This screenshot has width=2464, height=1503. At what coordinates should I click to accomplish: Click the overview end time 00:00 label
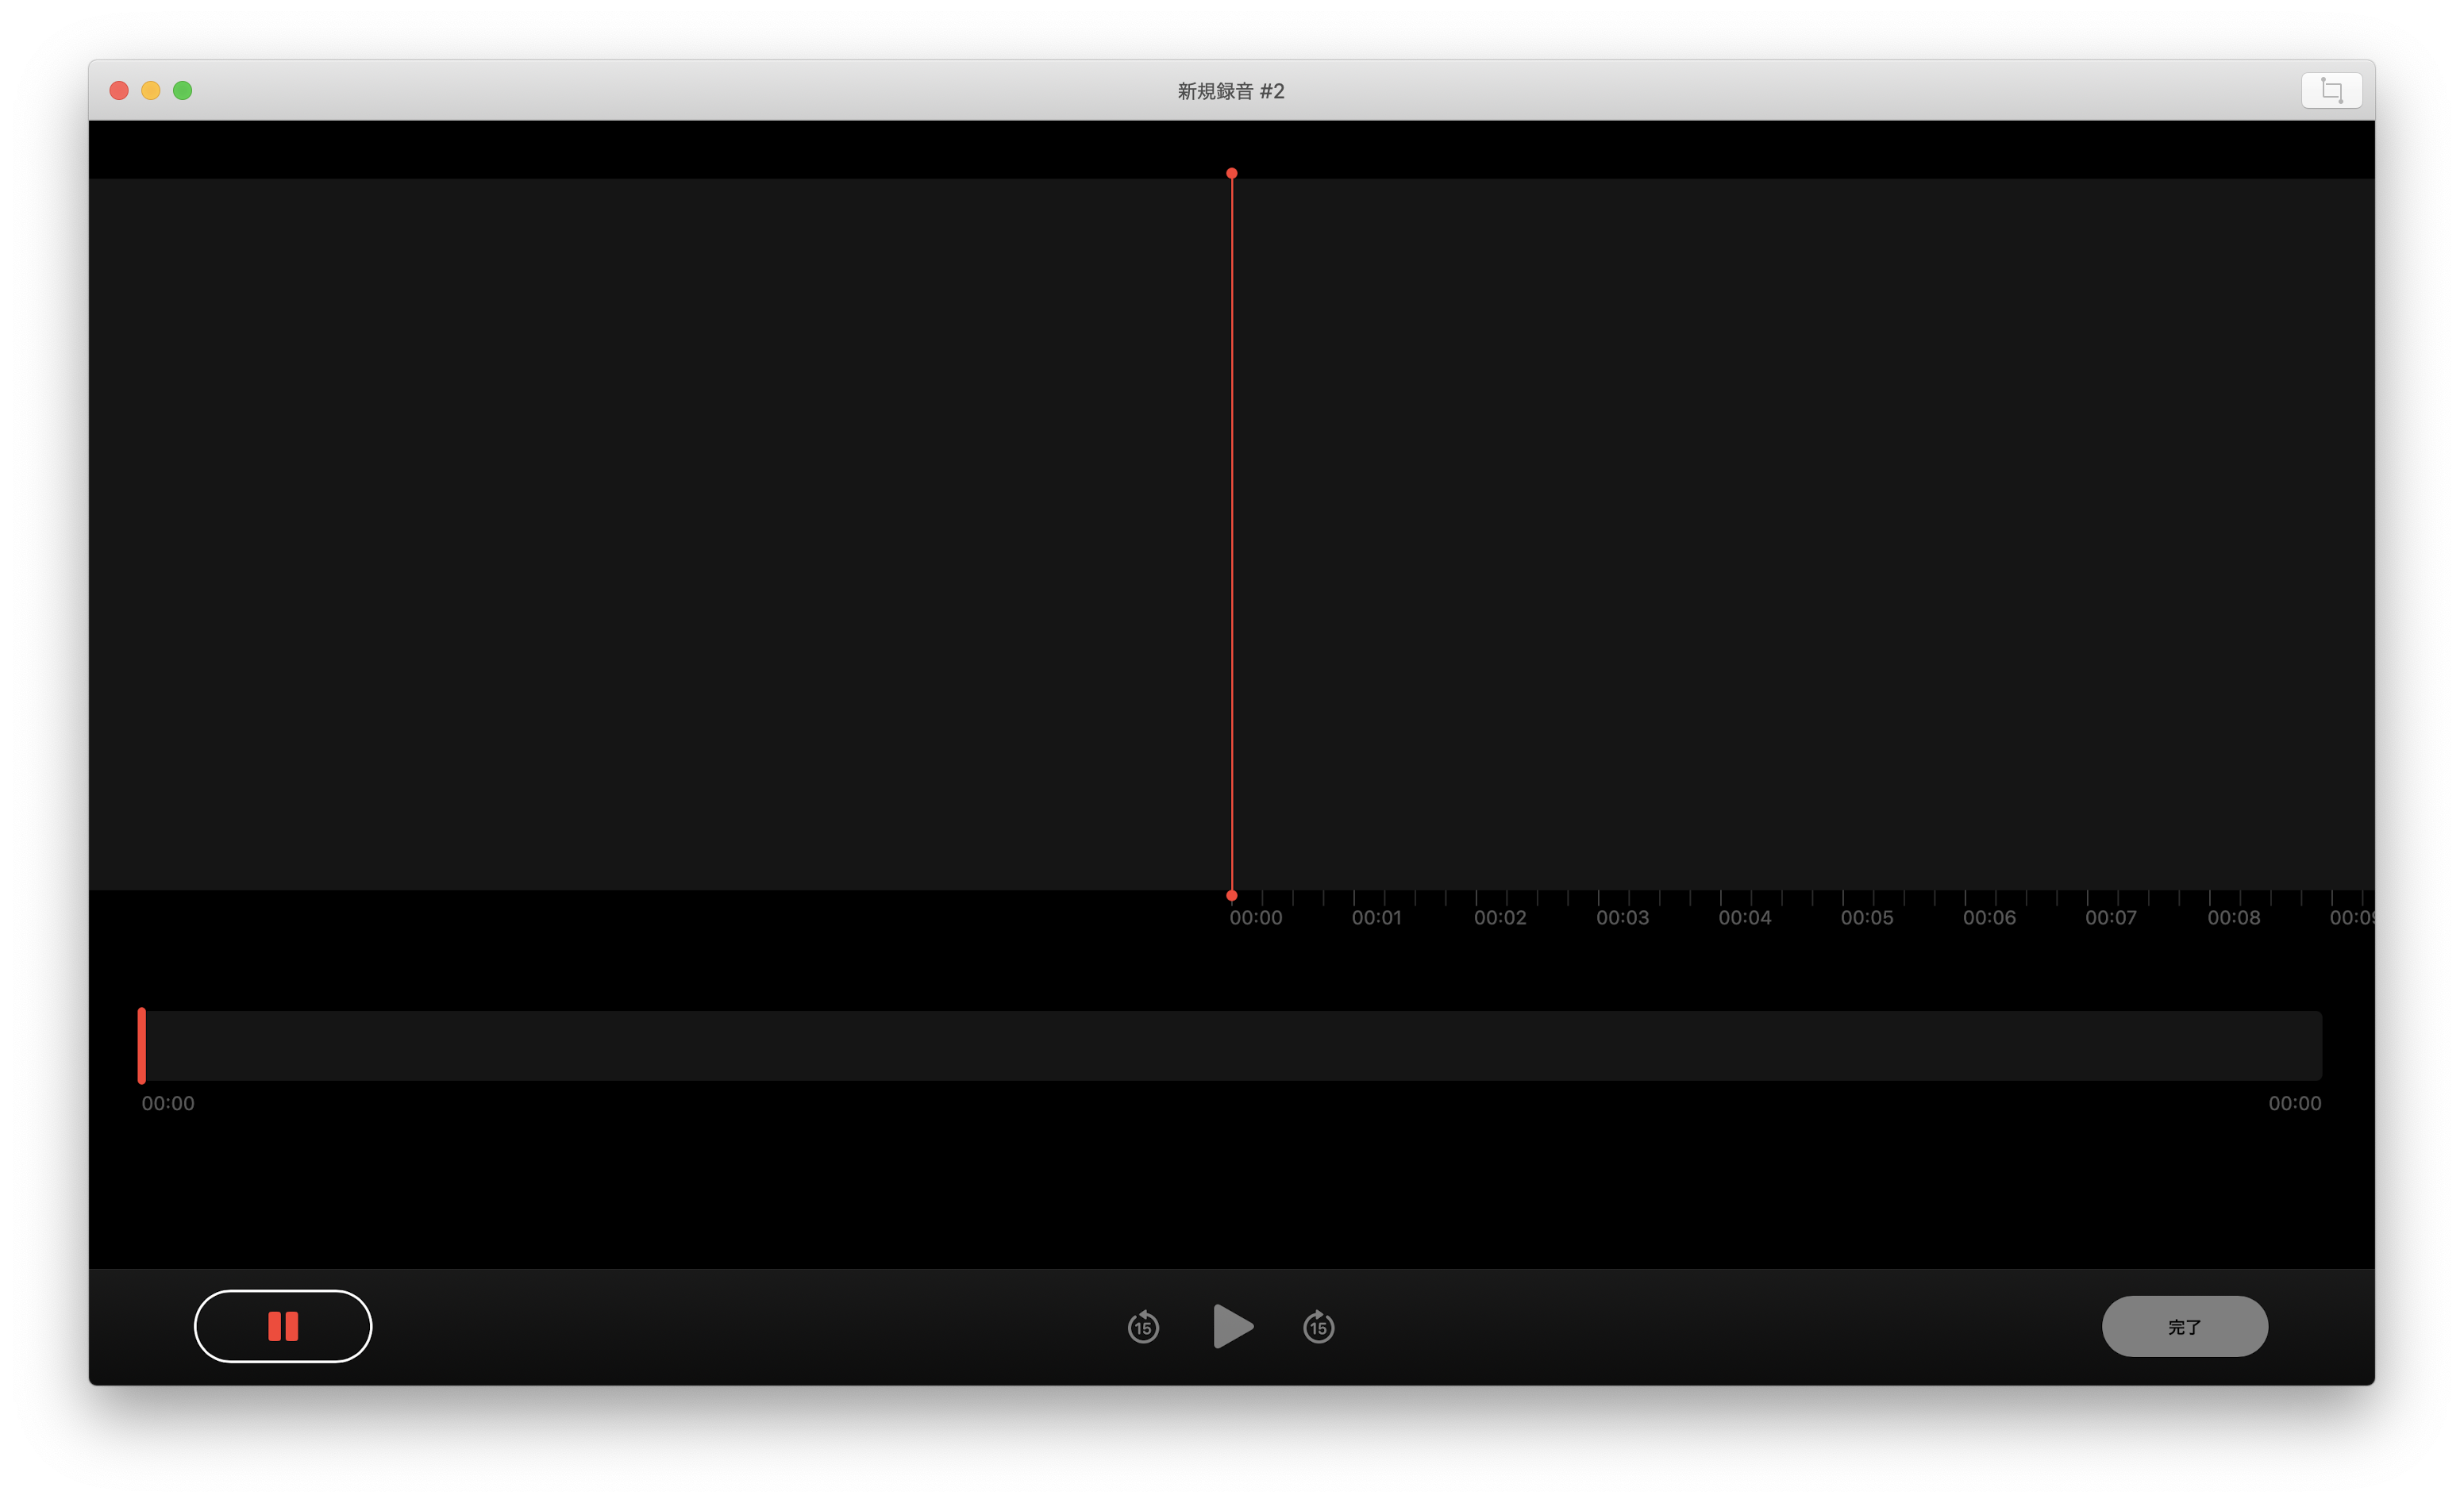pos(2294,1103)
